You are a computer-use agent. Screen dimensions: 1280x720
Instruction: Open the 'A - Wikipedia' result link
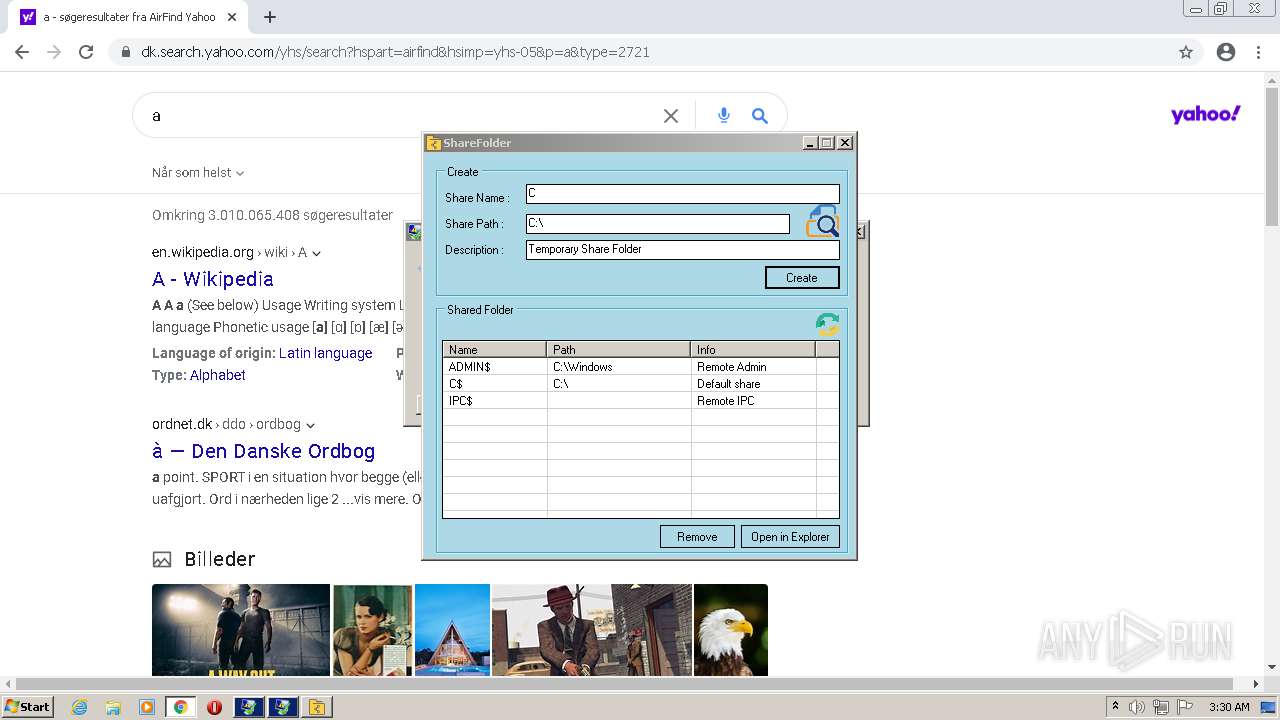213,279
